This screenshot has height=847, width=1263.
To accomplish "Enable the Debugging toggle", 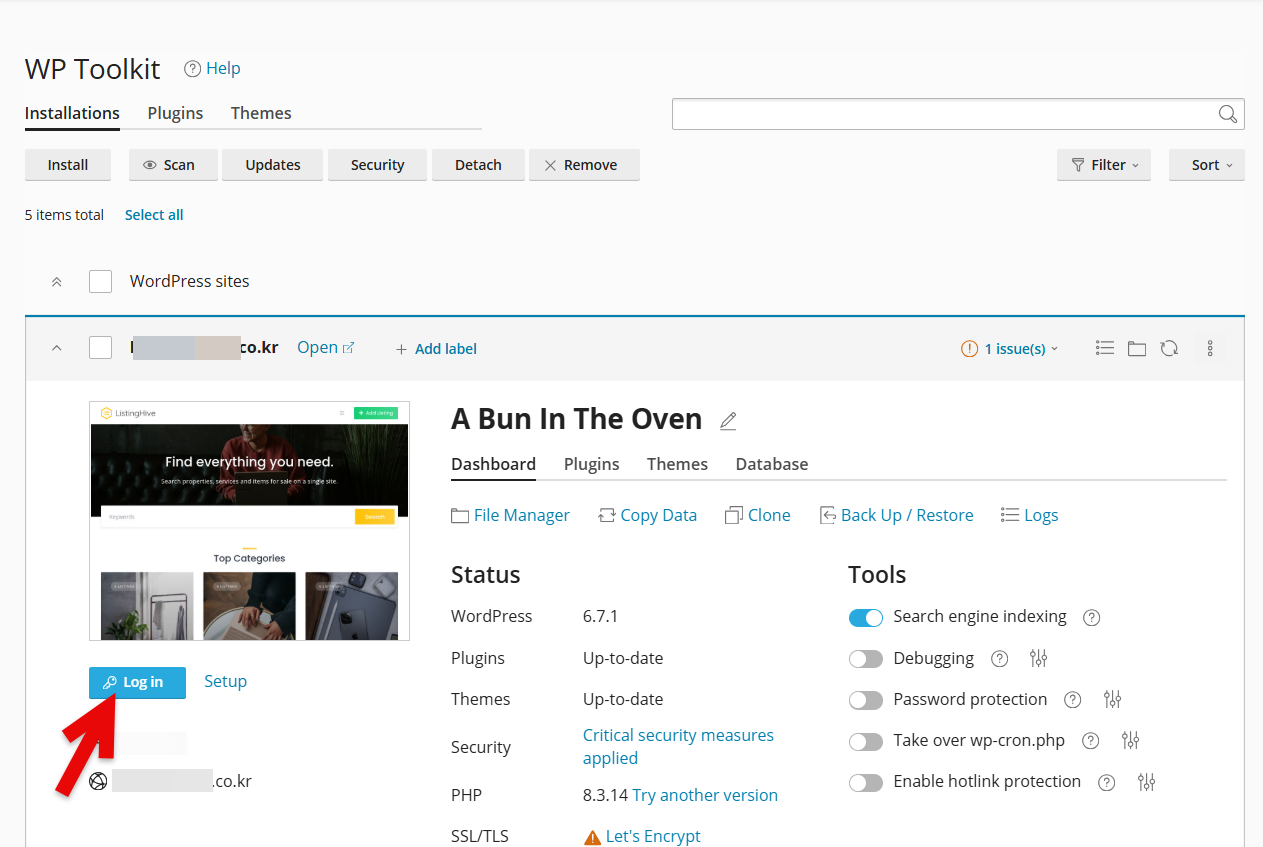I will click(866, 658).
